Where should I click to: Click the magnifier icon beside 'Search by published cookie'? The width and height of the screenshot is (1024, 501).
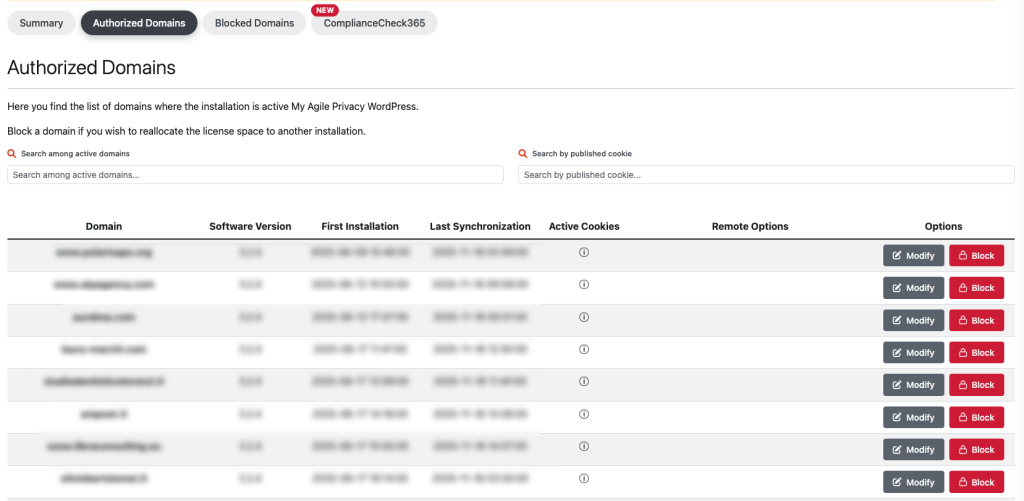pos(523,154)
